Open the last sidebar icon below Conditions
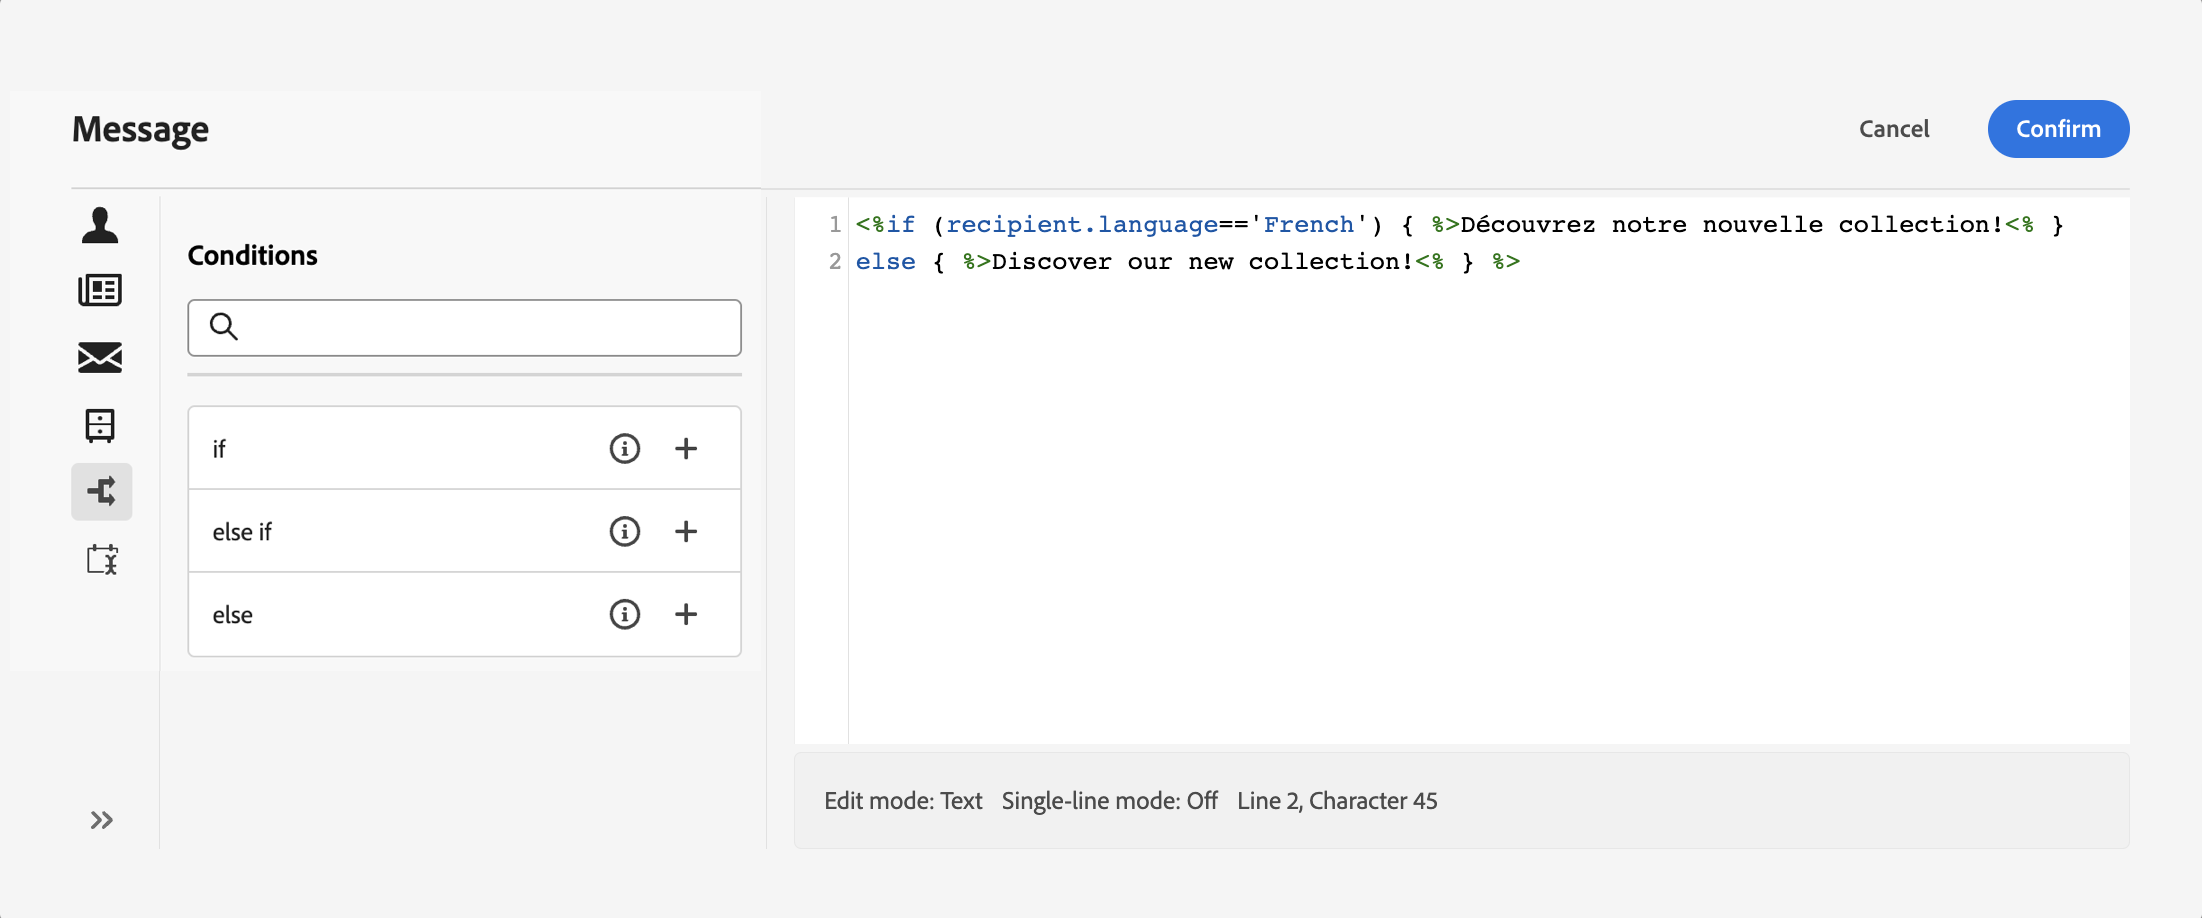The height and width of the screenshot is (918, 2202). 101,559
